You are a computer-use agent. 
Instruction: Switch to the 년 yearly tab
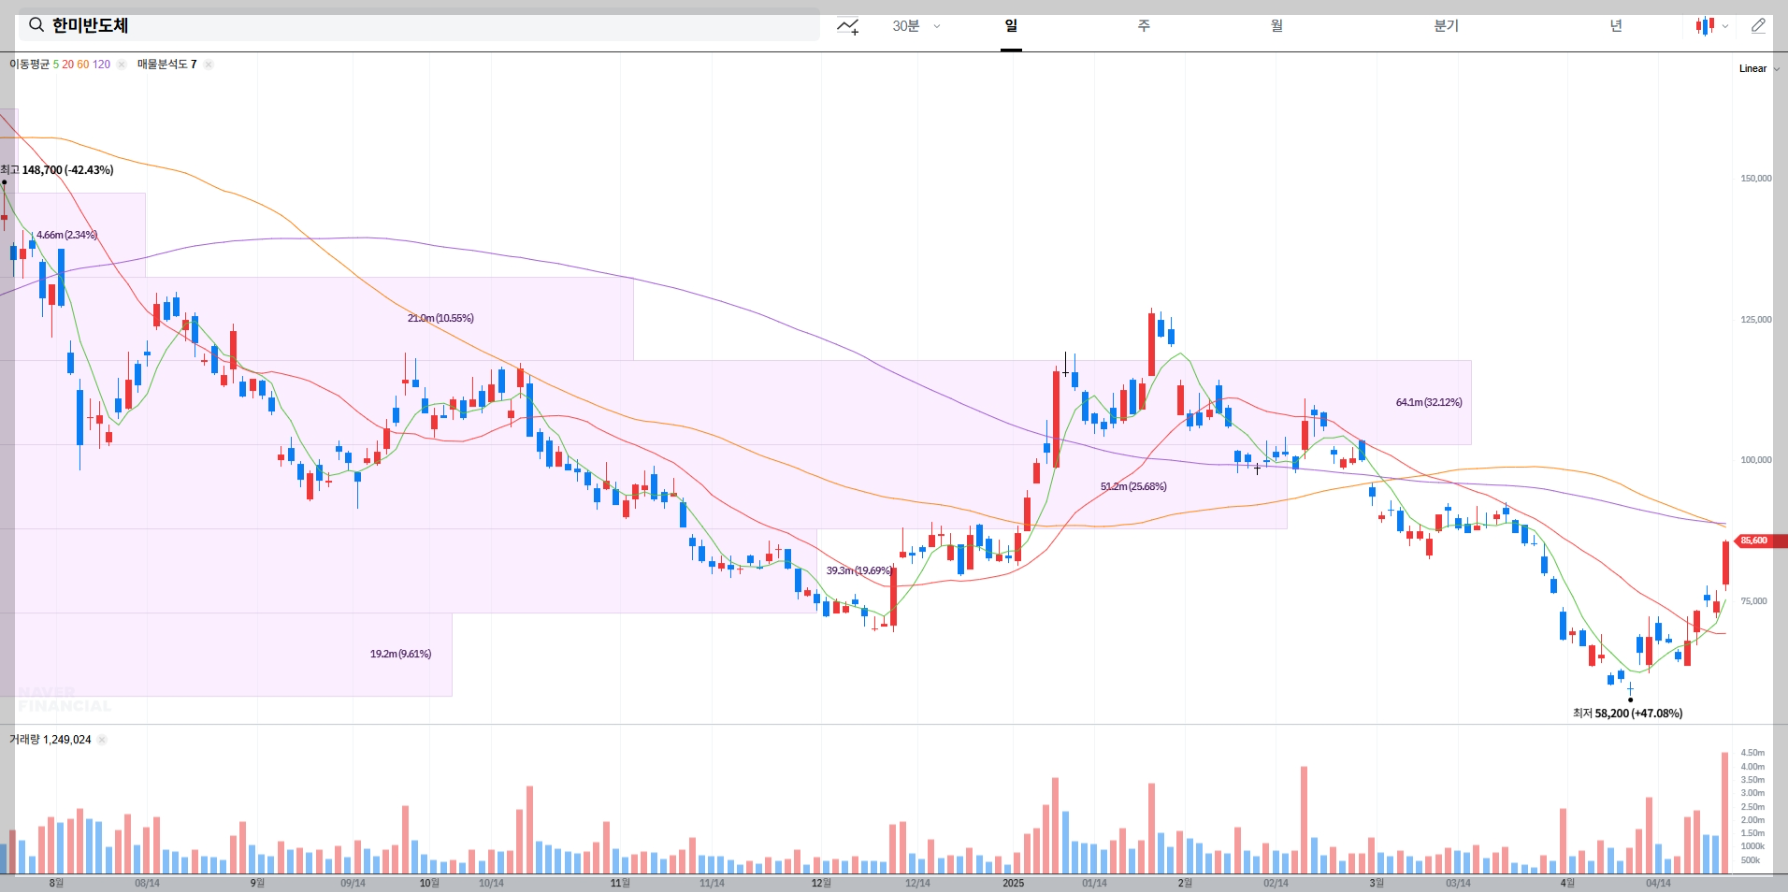click(1615, 26)
